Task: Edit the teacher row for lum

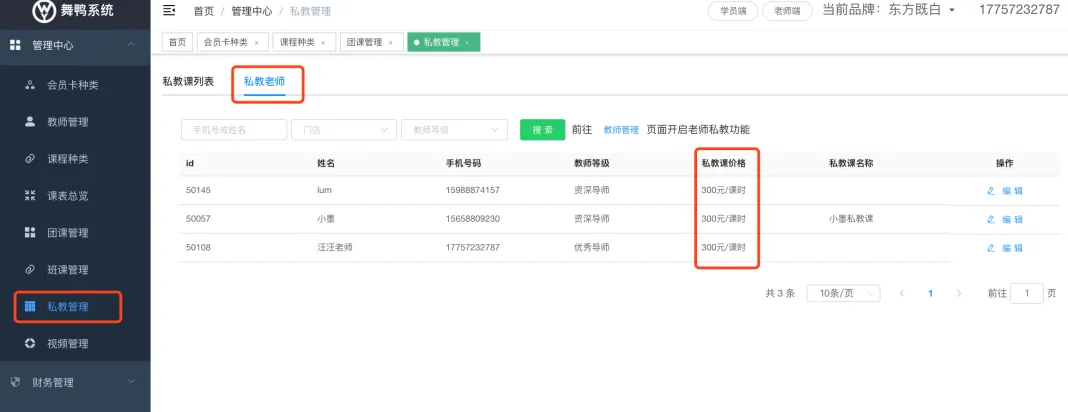Action: [1004, 190]
